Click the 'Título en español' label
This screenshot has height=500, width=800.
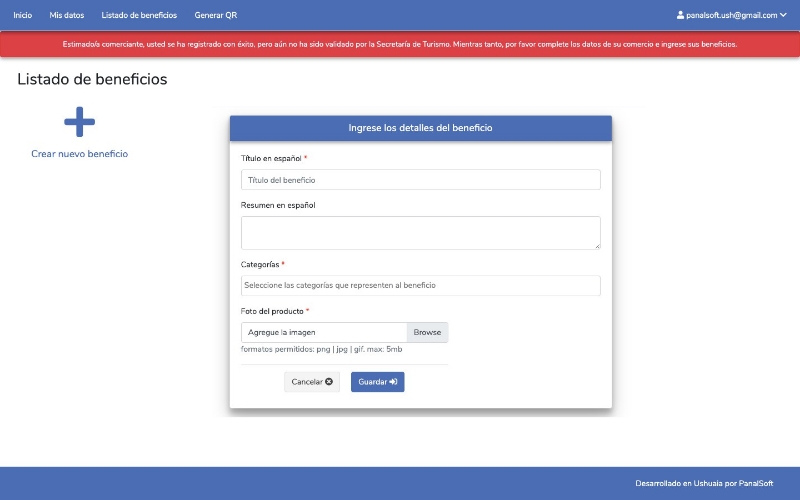(271, 158)
